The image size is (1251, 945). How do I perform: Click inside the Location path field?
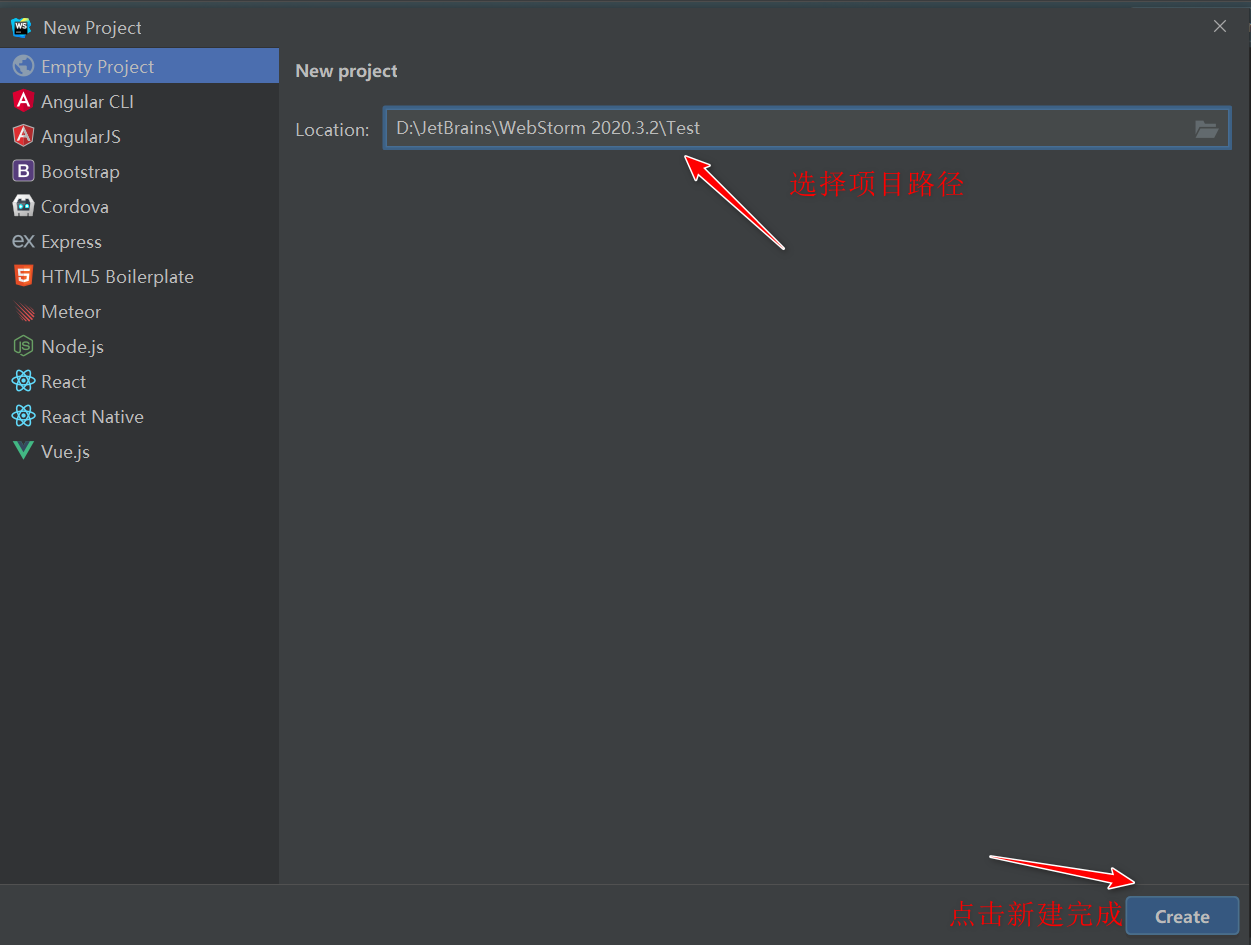700,128
